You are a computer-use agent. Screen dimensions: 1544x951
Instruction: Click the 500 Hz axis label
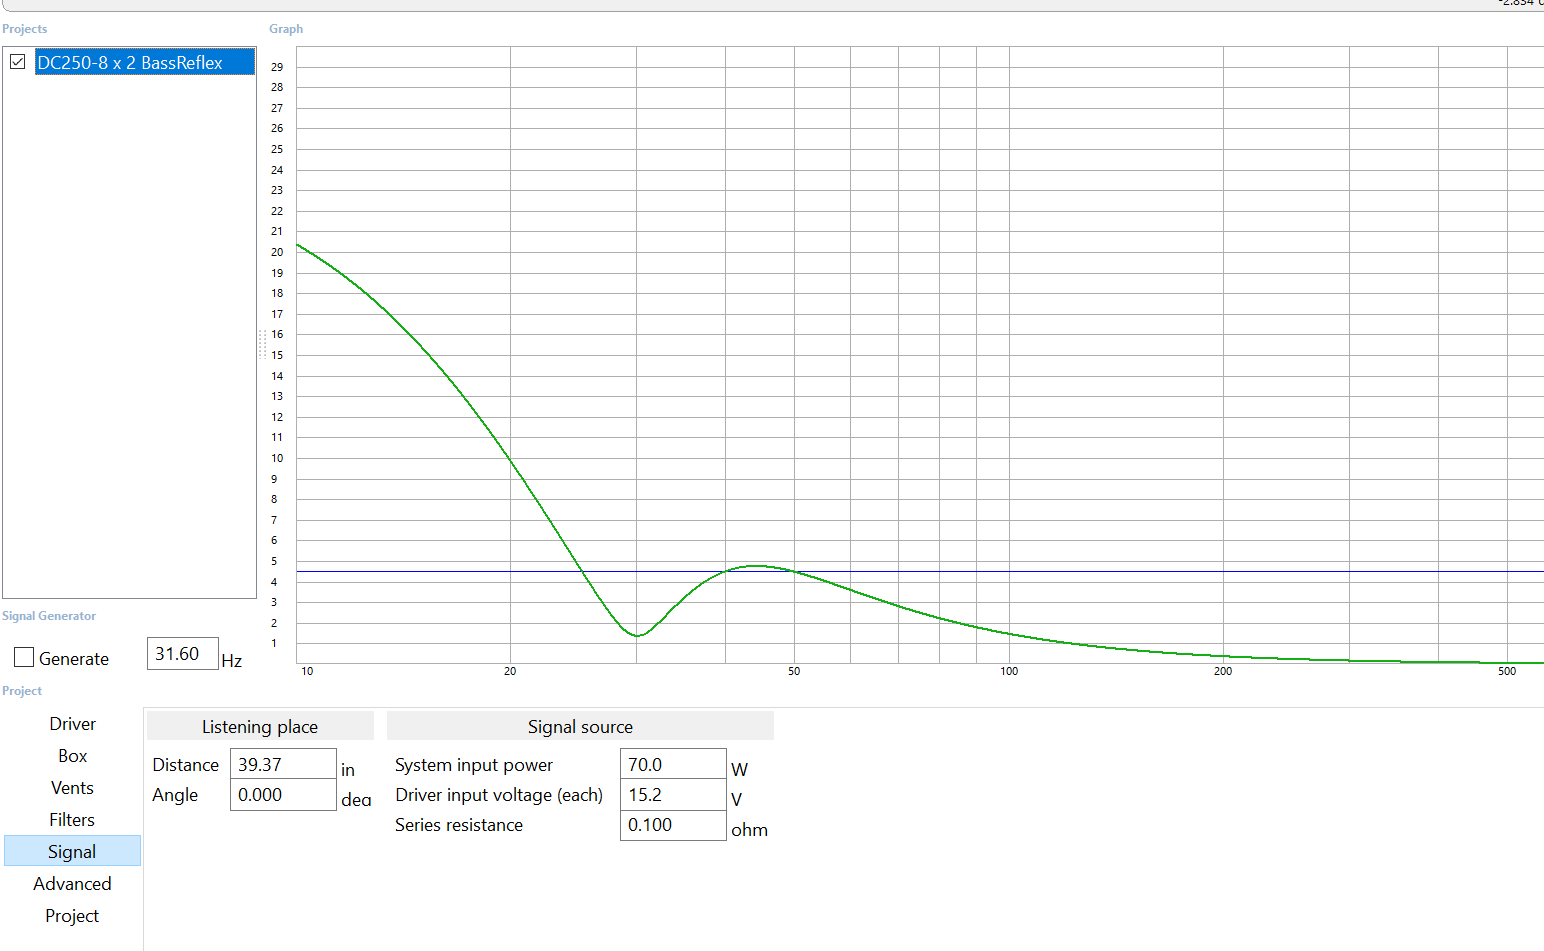(1507, 671)
